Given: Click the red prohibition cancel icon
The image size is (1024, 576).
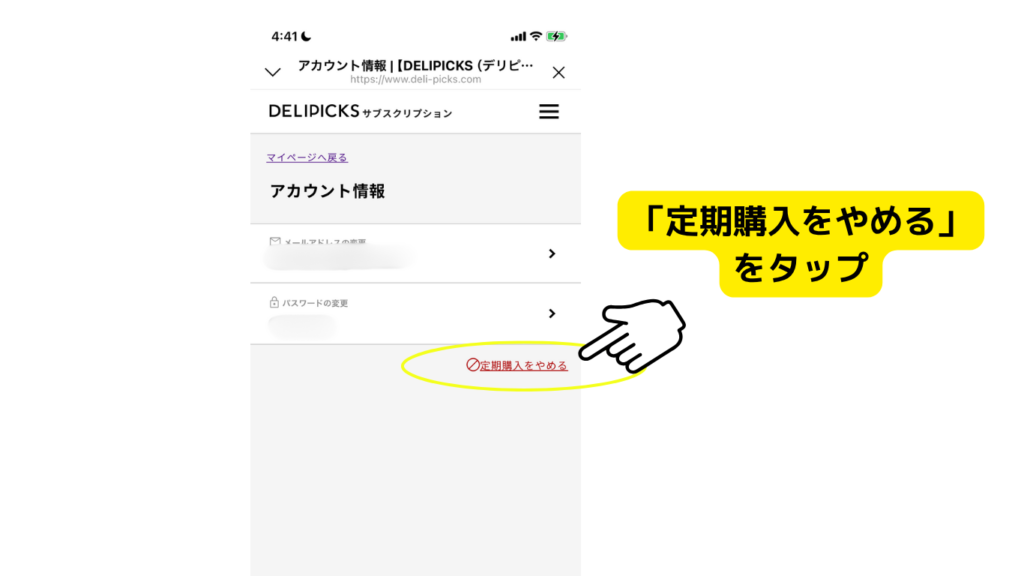Looking at the screenshot, I should 473,364.
